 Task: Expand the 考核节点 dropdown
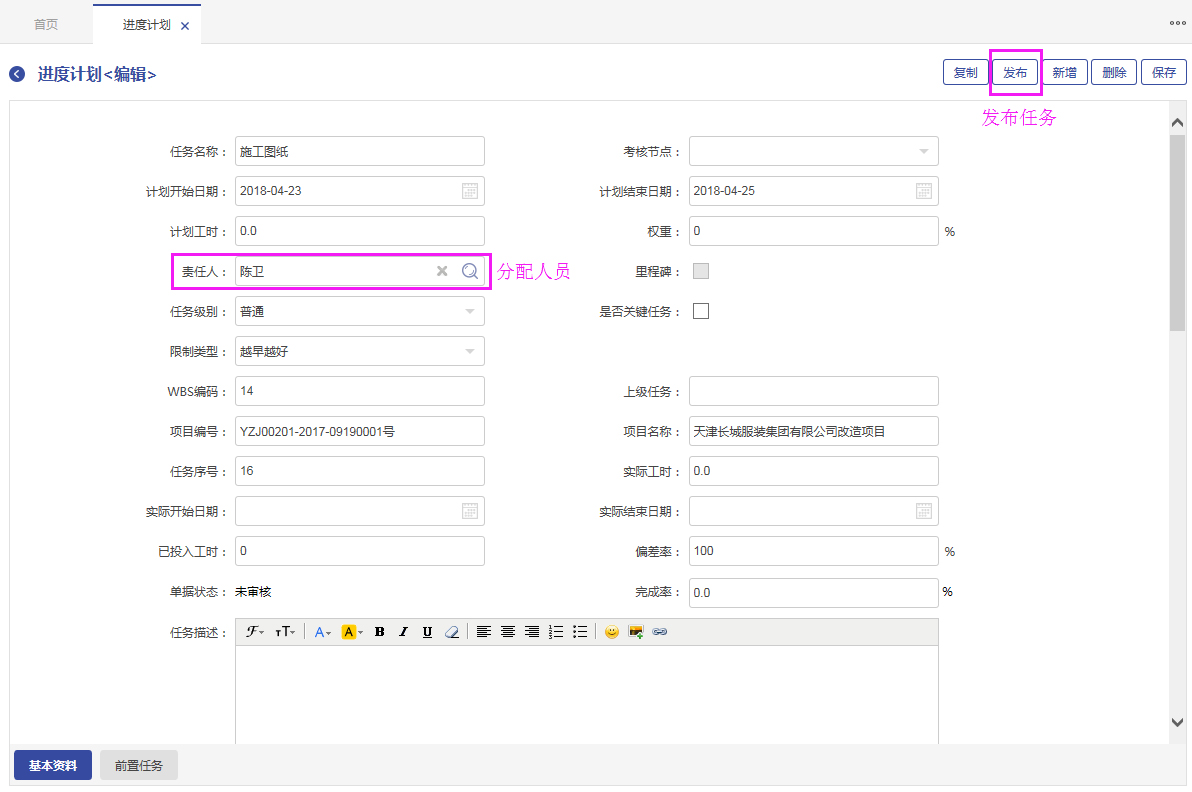924,151
